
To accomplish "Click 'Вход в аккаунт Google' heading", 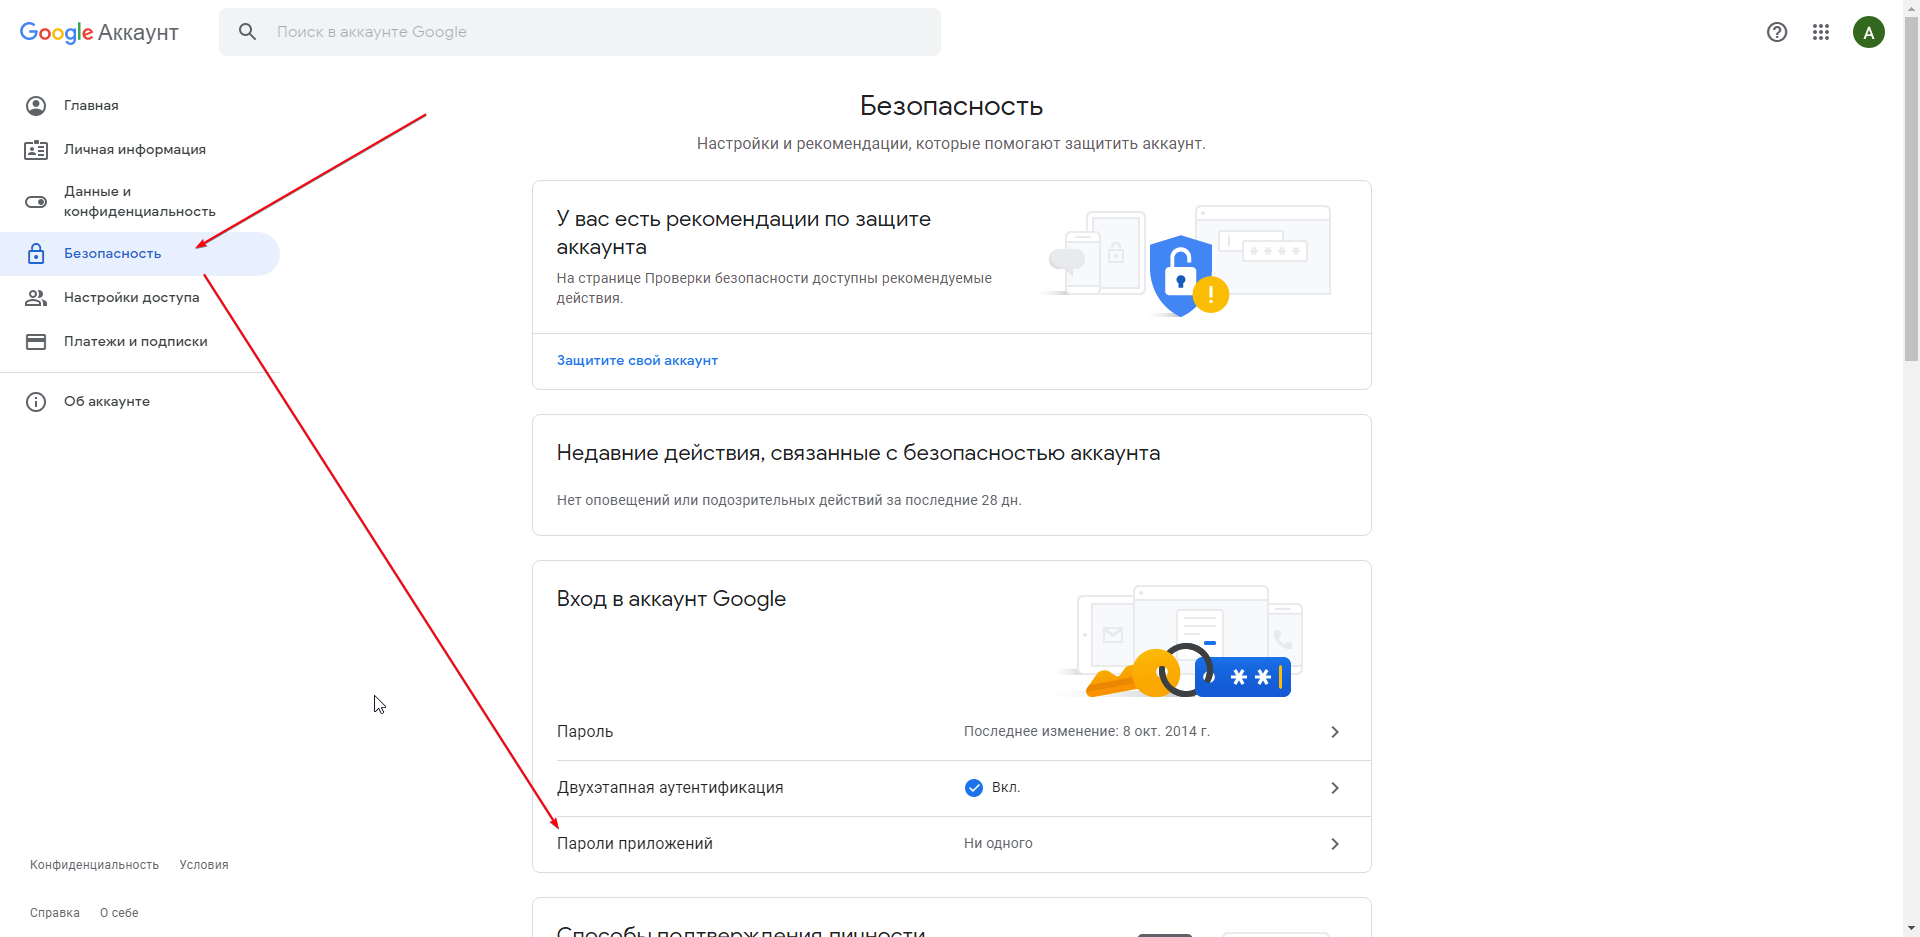I will (x=671, y=599).
